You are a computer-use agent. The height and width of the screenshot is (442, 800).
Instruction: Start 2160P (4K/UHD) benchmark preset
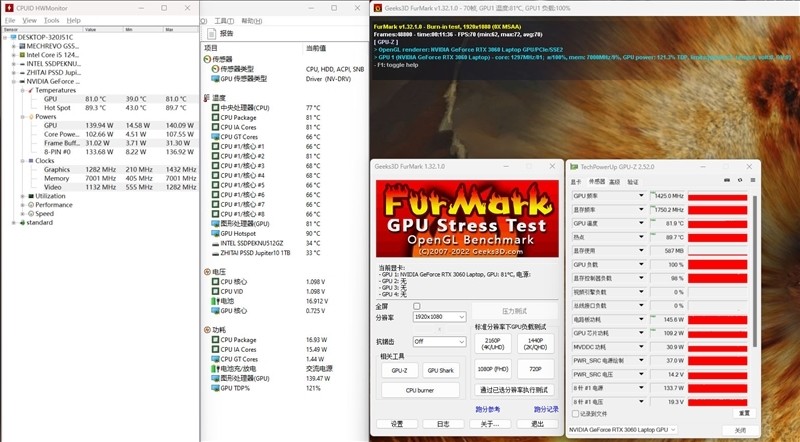(493, 343)
